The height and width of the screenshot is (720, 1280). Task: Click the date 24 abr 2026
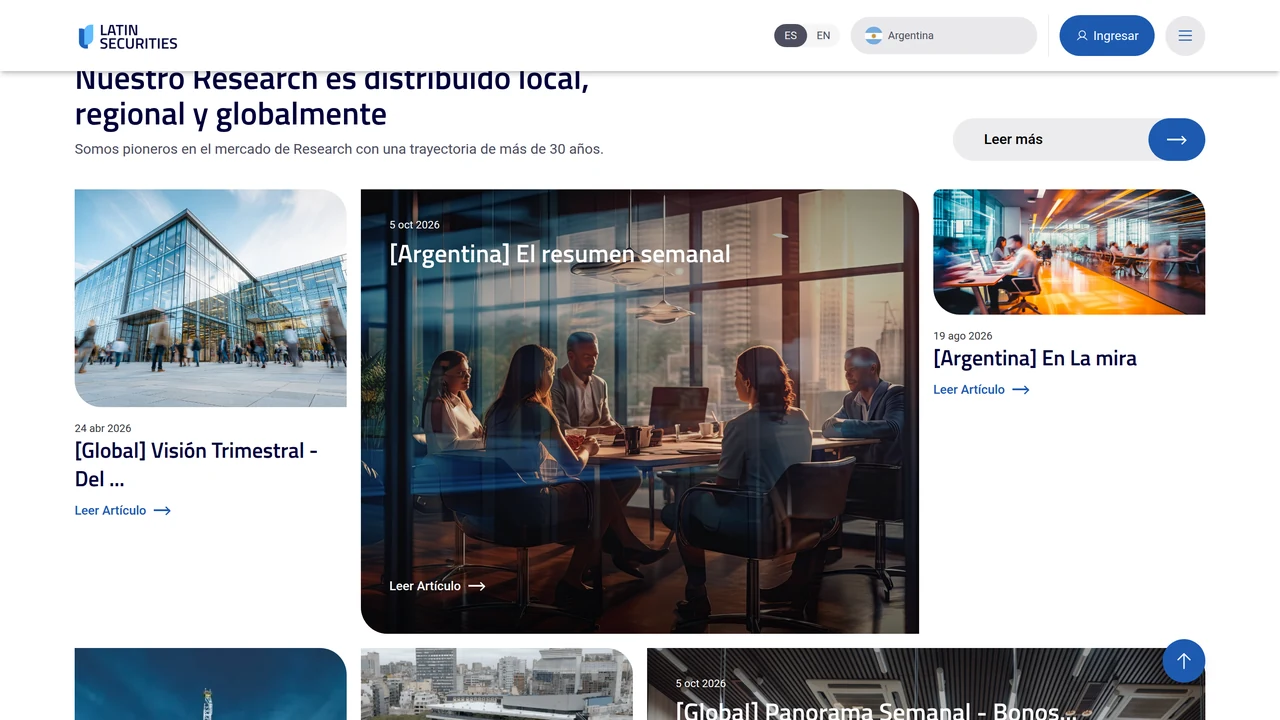pyautogui.click(x=103, y=428)
